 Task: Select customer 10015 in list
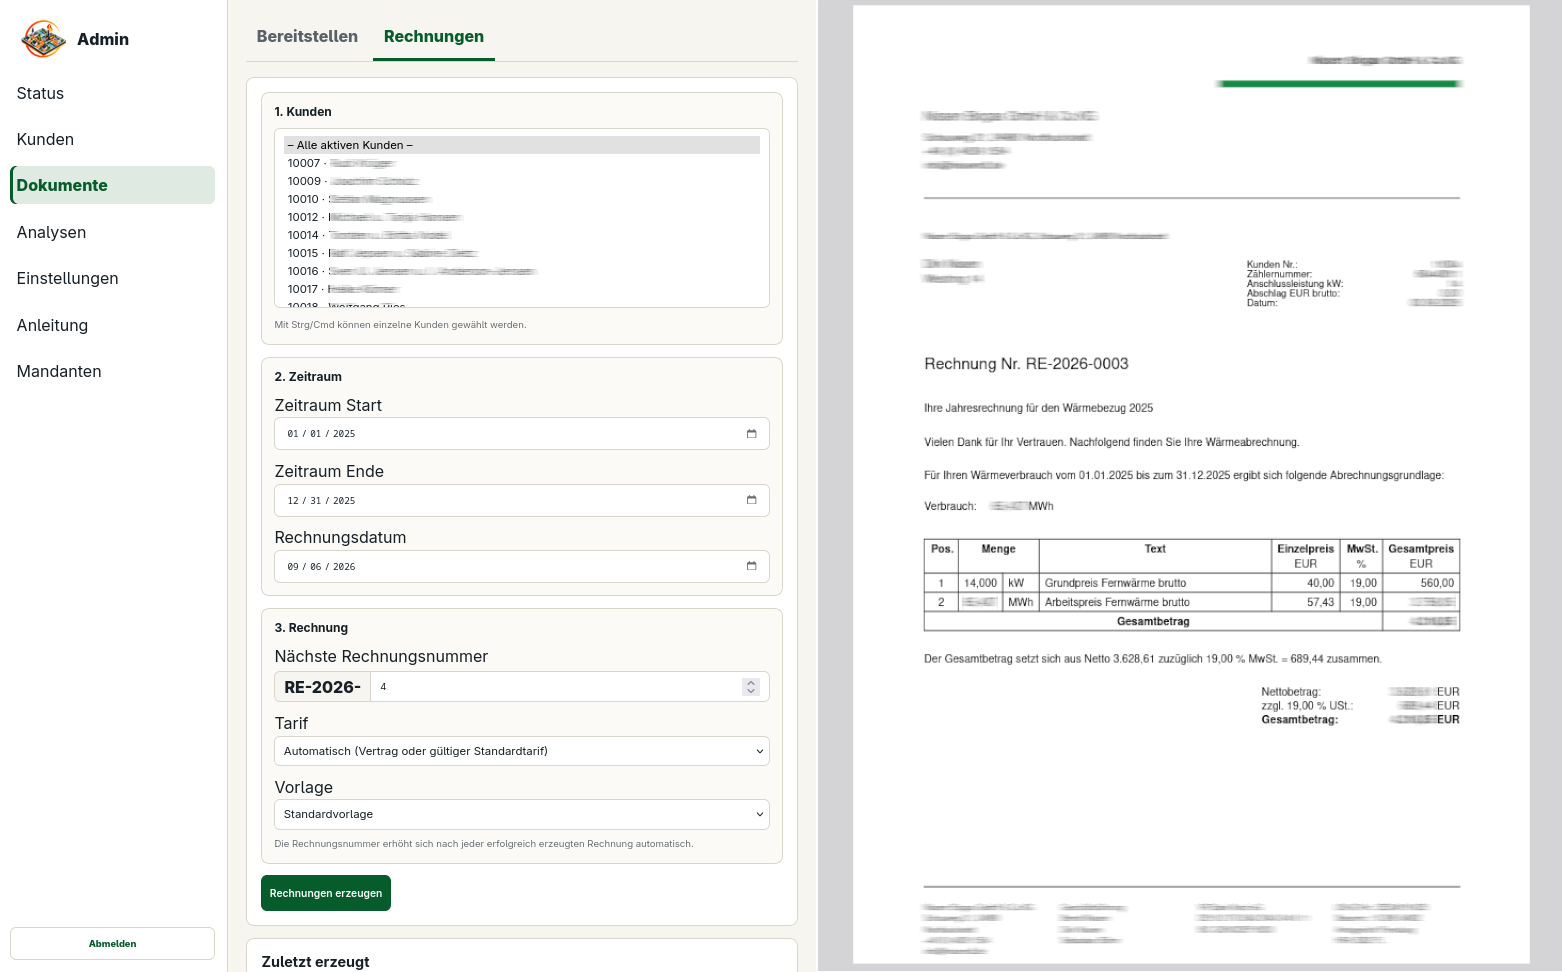[x=522, y=253]
